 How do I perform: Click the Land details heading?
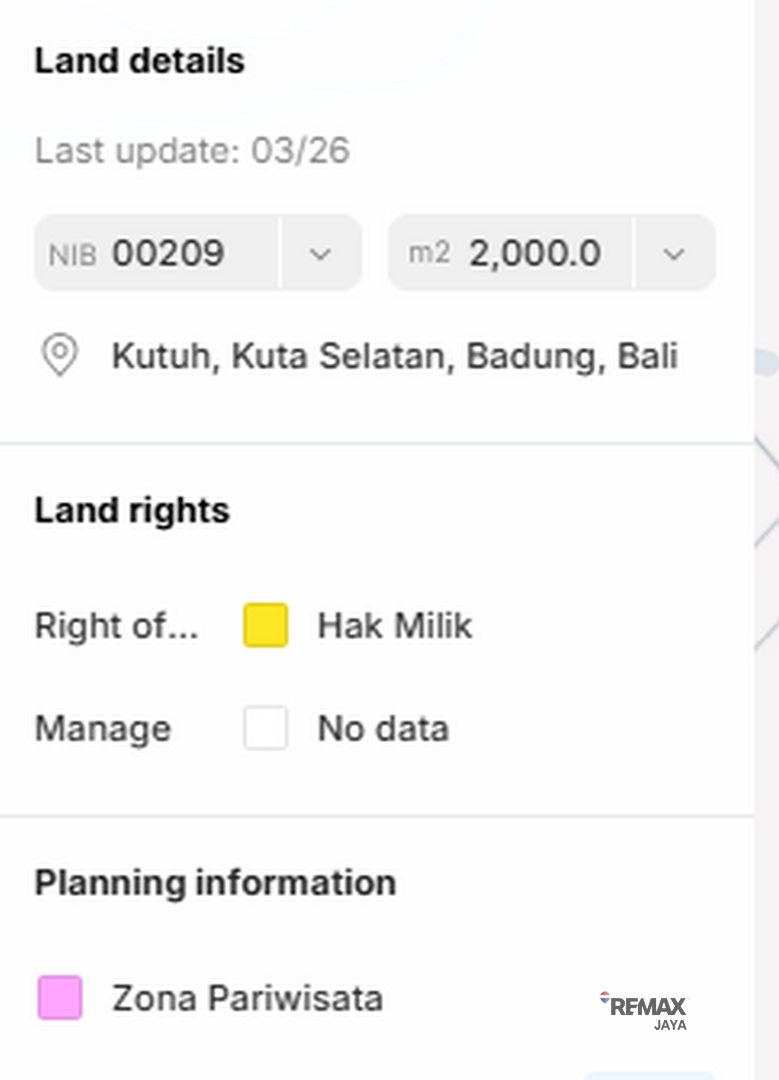click(x=140, y=61)
